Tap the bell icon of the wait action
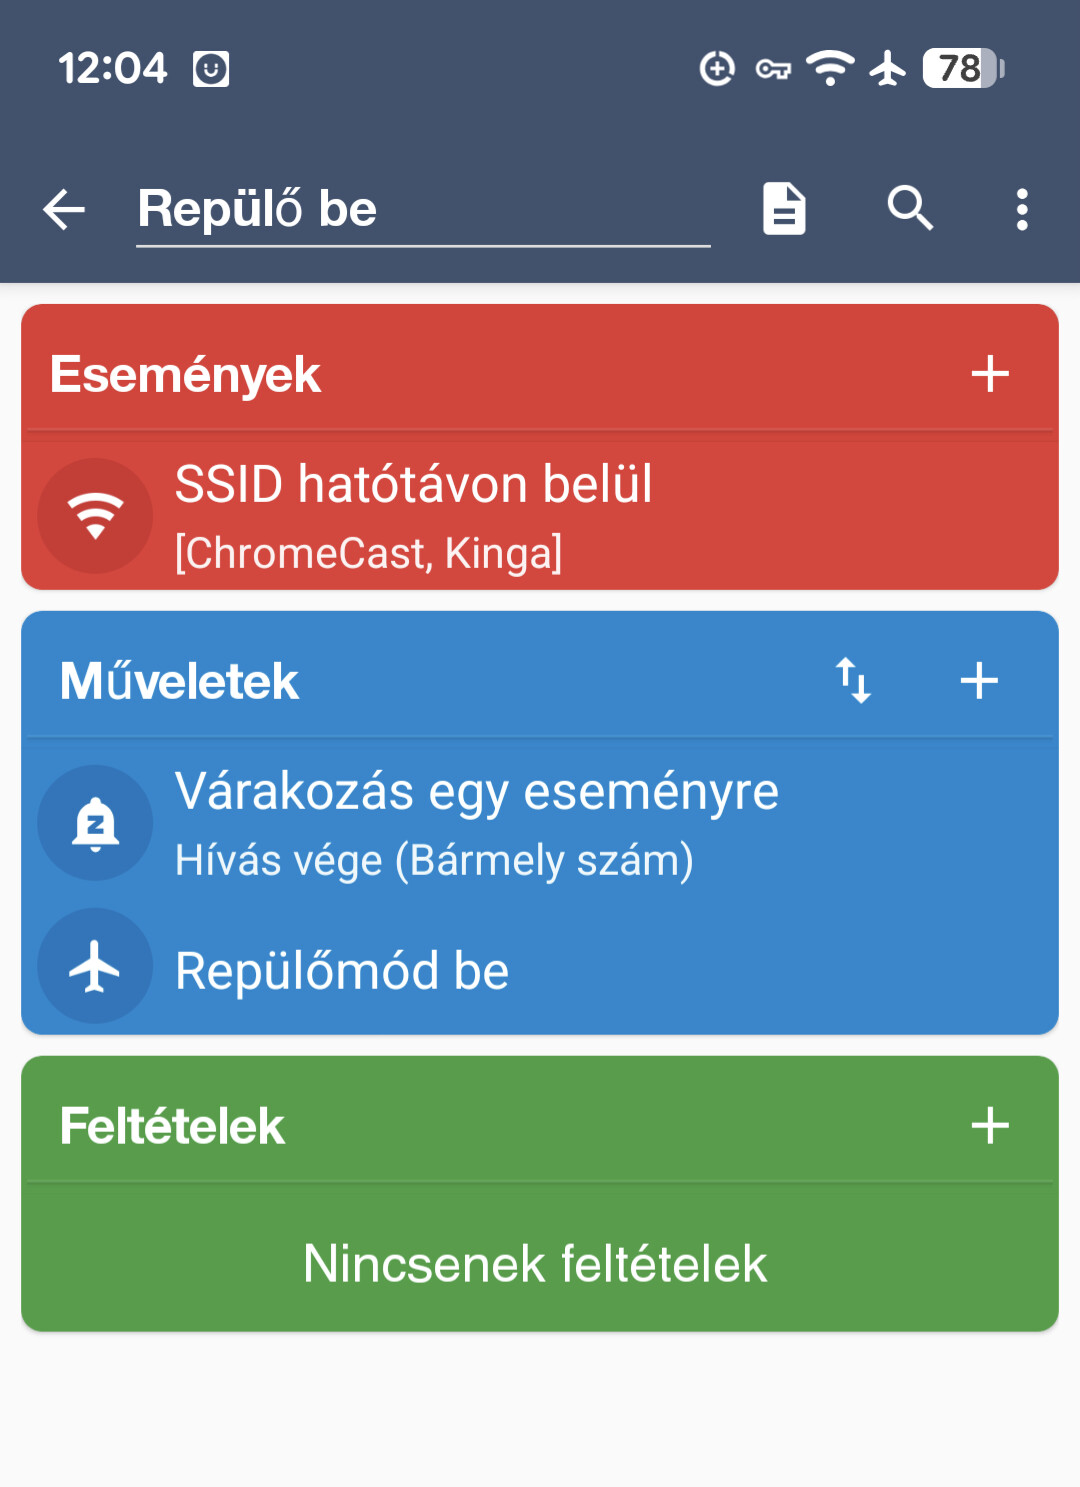Image resolution: width=1080 pixels, height=1487 pixels. pos(95,823)
